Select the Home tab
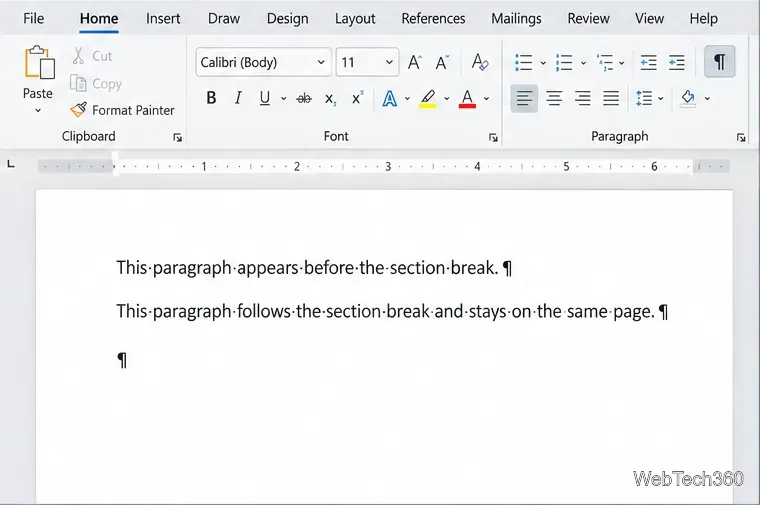Screen dimensions: 760x505 [99, 18]
